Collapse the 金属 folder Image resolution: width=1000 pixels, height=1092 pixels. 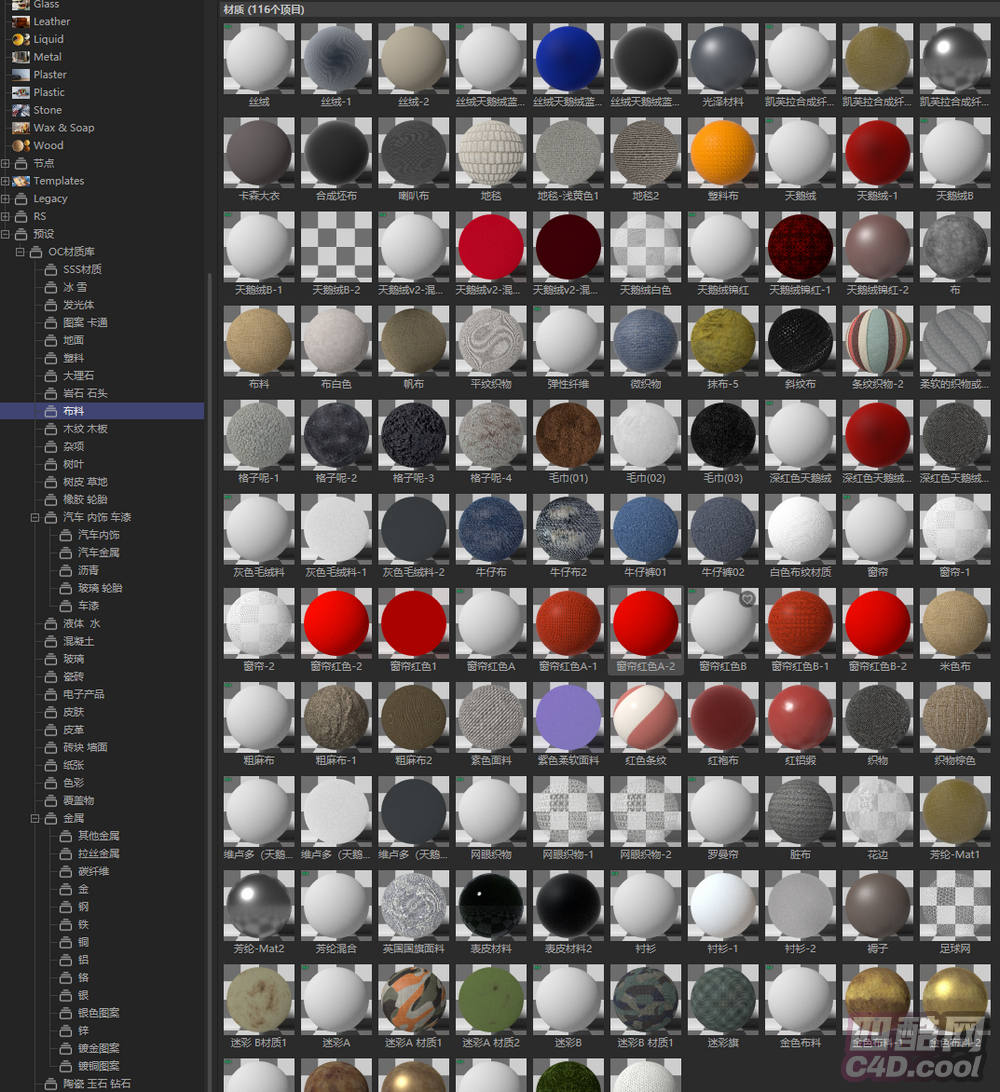[36, 818]
